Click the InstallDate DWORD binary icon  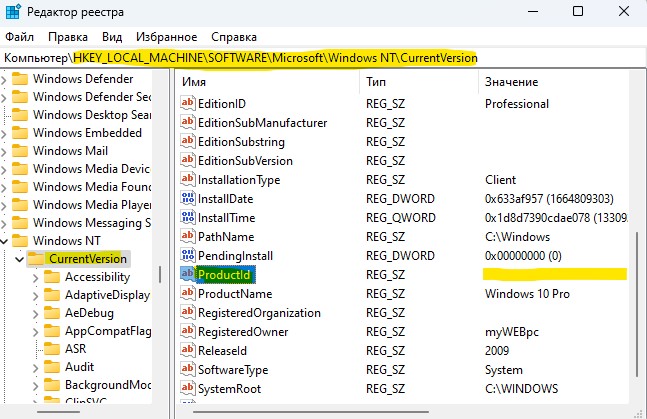point(188,198)
